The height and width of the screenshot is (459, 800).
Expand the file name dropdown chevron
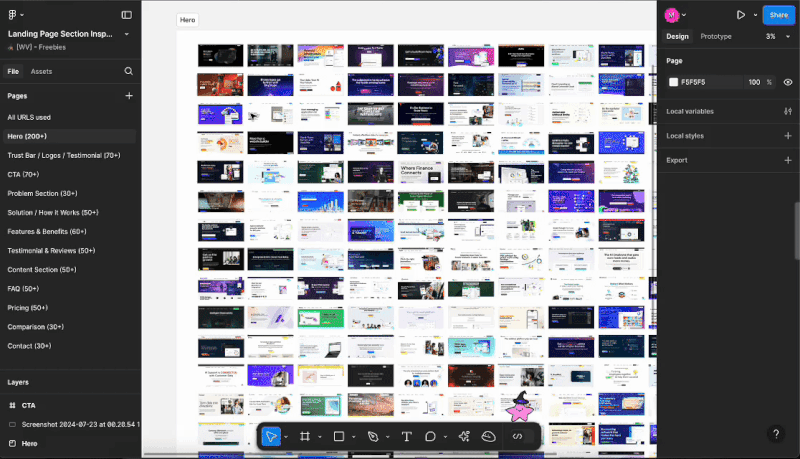(127, 34)
